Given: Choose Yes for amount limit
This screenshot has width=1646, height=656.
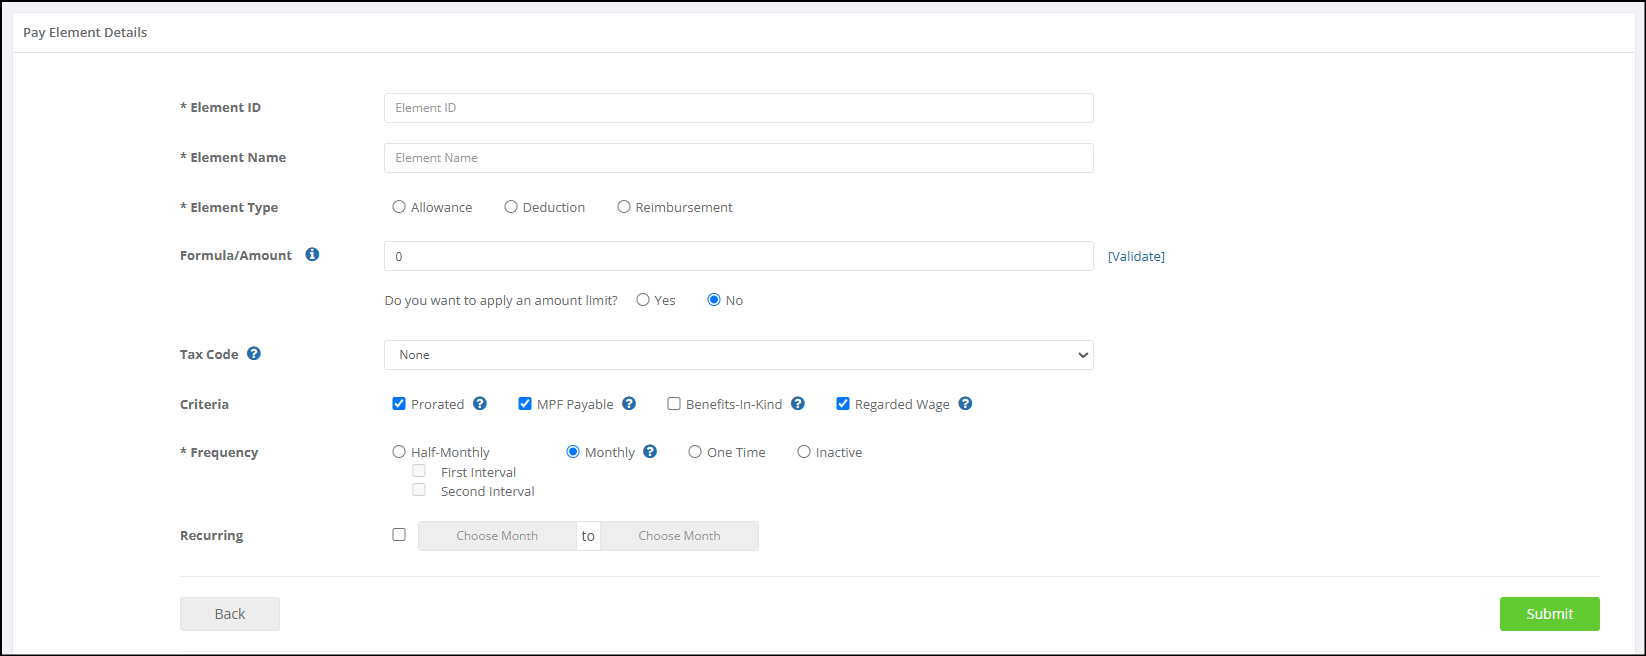Looking at the screenshot, I should (643, 300).
